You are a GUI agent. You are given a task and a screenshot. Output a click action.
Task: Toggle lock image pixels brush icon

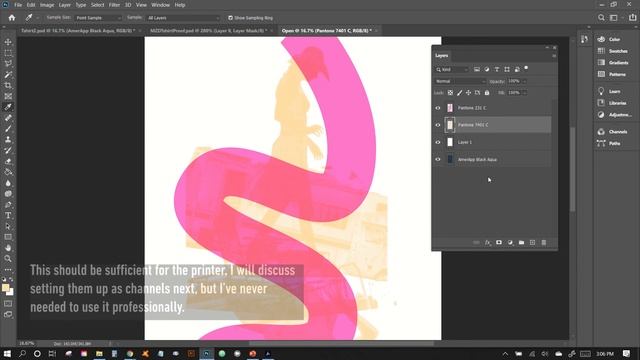(460, 93)
